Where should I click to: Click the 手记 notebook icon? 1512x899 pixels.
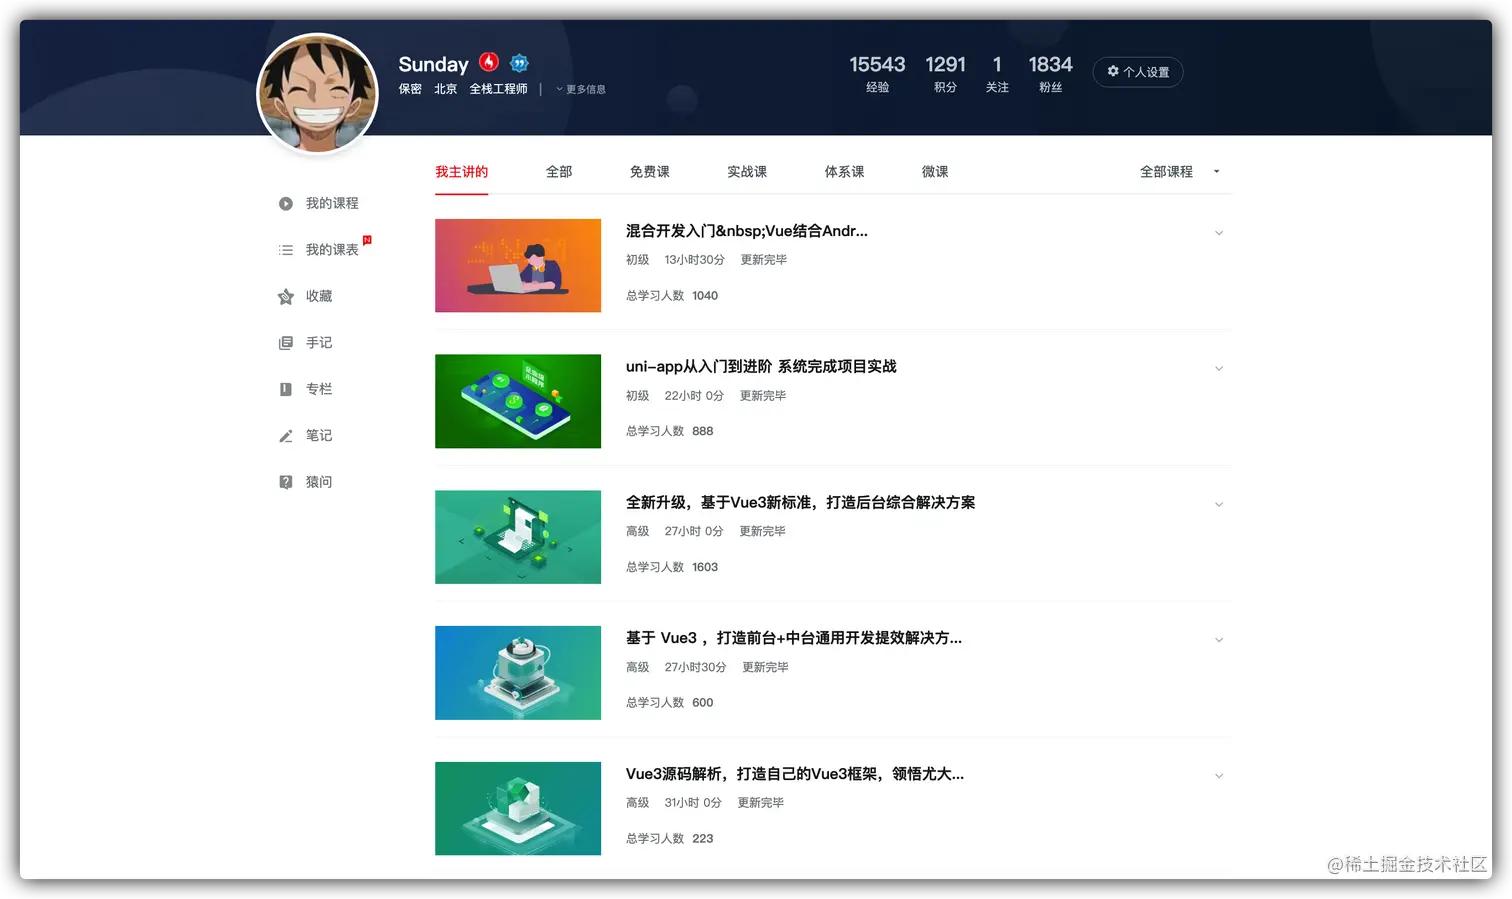click(x=286, y=342)
